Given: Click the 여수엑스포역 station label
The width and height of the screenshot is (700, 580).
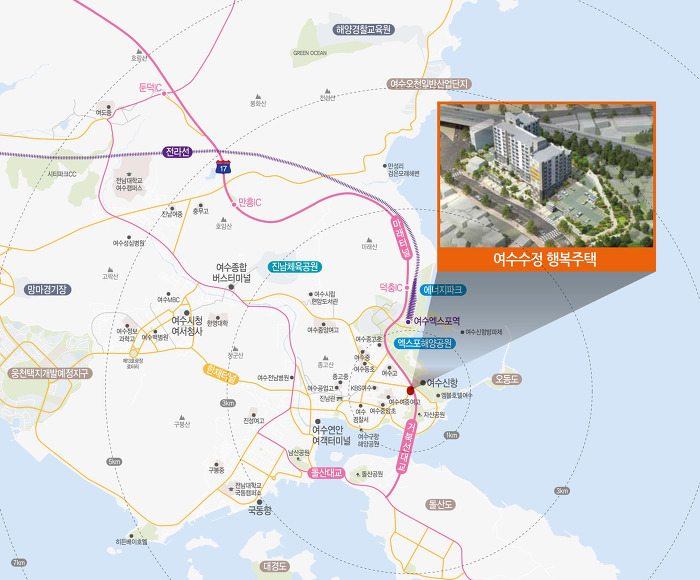Looking at the screenshot, I should pyautogui.click(x=437, y=321).
